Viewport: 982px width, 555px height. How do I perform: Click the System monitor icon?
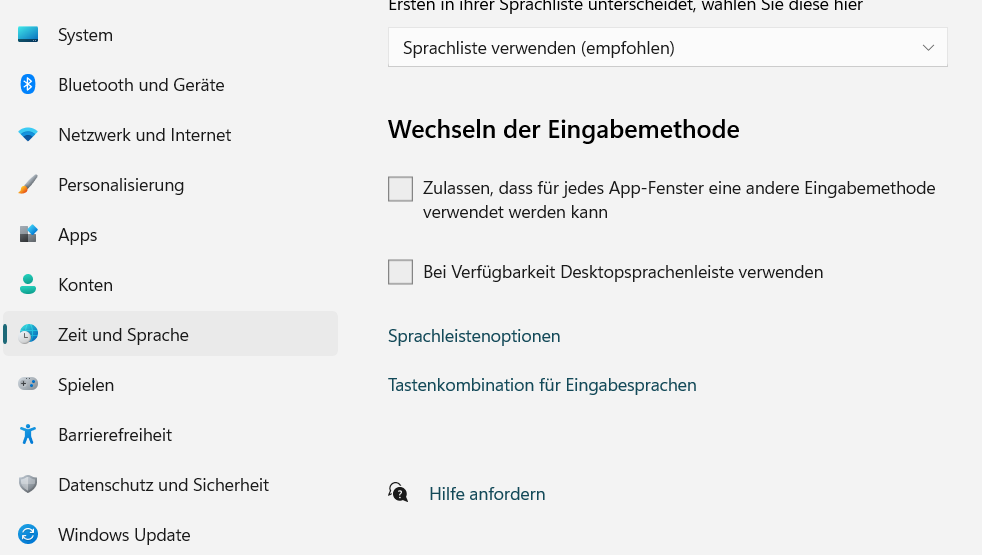[x=28, y=35]
